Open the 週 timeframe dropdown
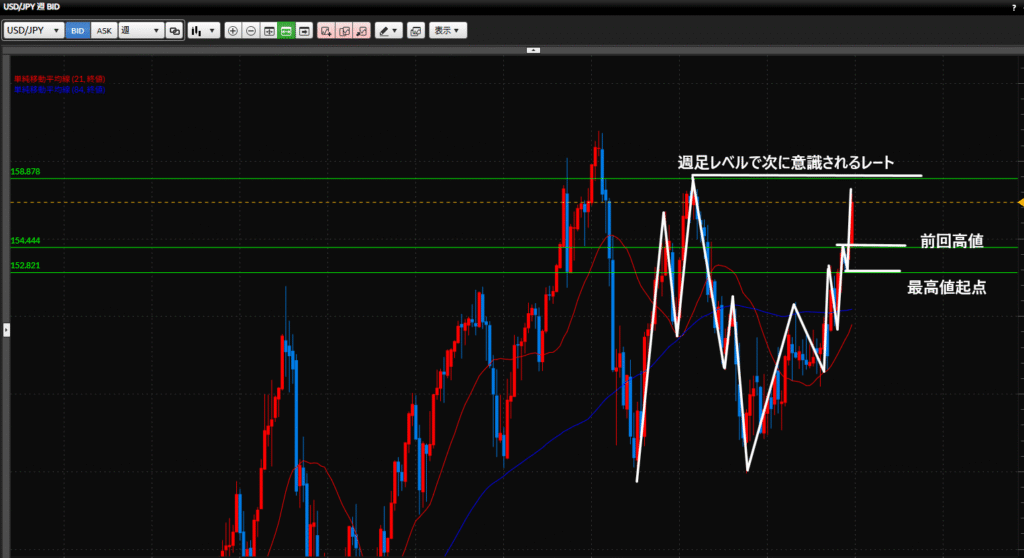This screenshot has width=1024, height=558. [140, 31]
